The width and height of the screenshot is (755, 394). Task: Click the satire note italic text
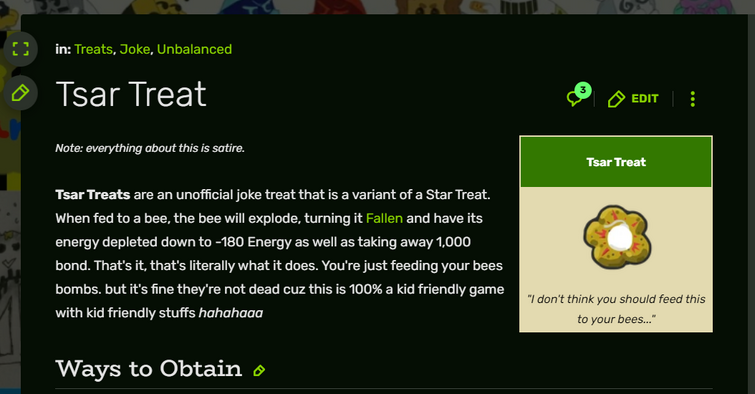pos(150,148)
